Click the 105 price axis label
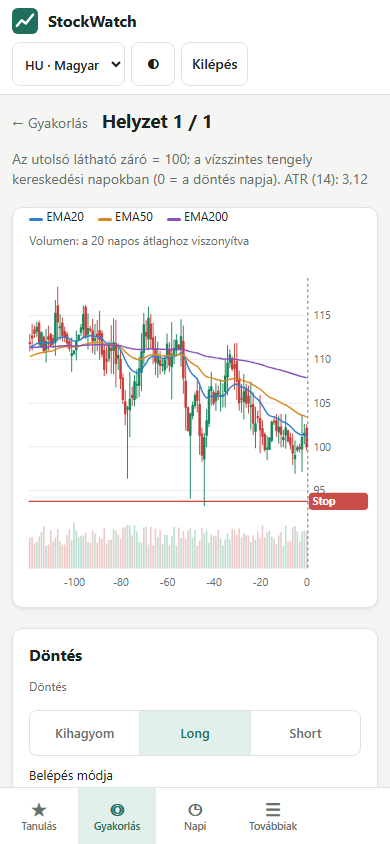The image size is (390, 844). click(322, 404)
